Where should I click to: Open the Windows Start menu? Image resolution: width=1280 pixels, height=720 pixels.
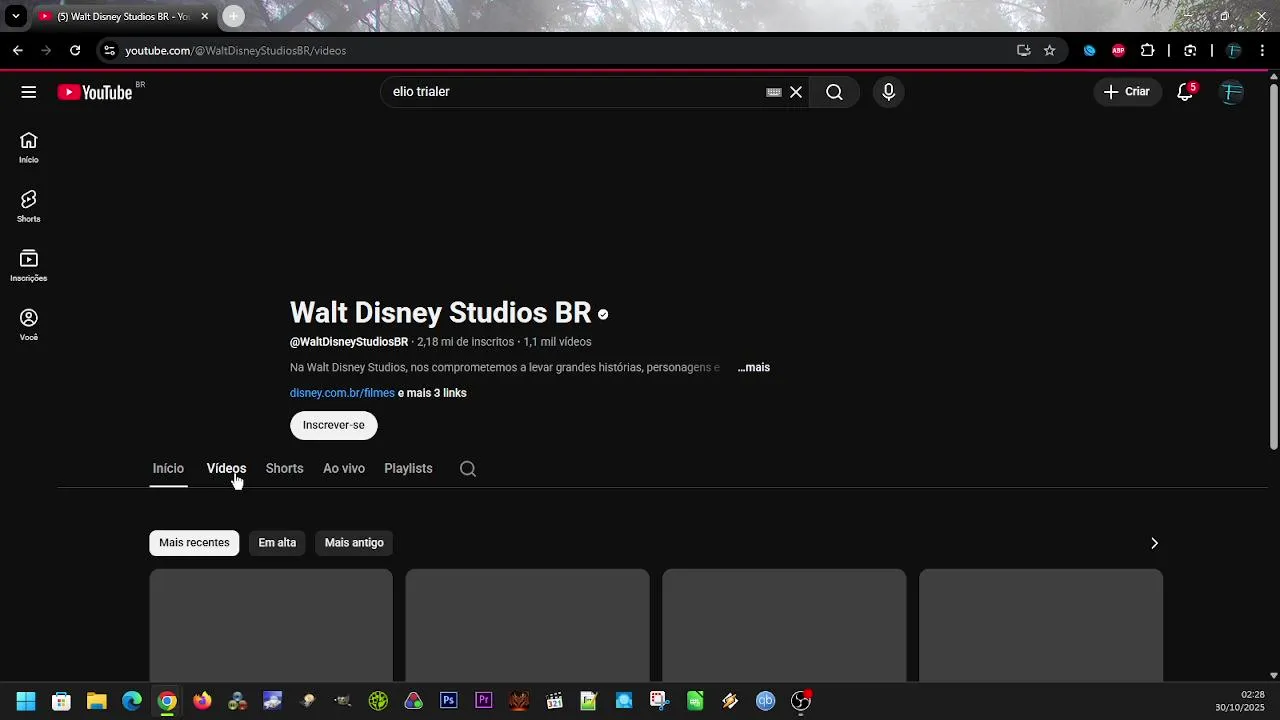coord(26,701)
